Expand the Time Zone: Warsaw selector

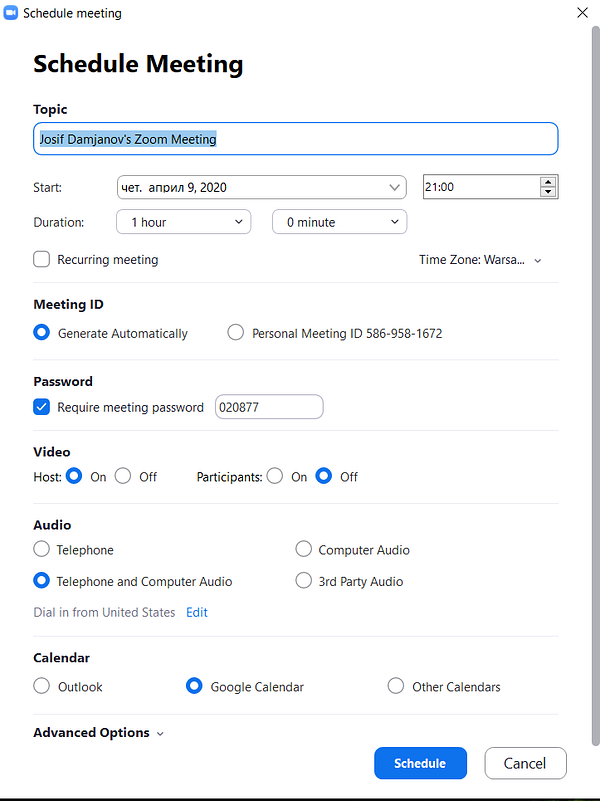click(480, 260)
